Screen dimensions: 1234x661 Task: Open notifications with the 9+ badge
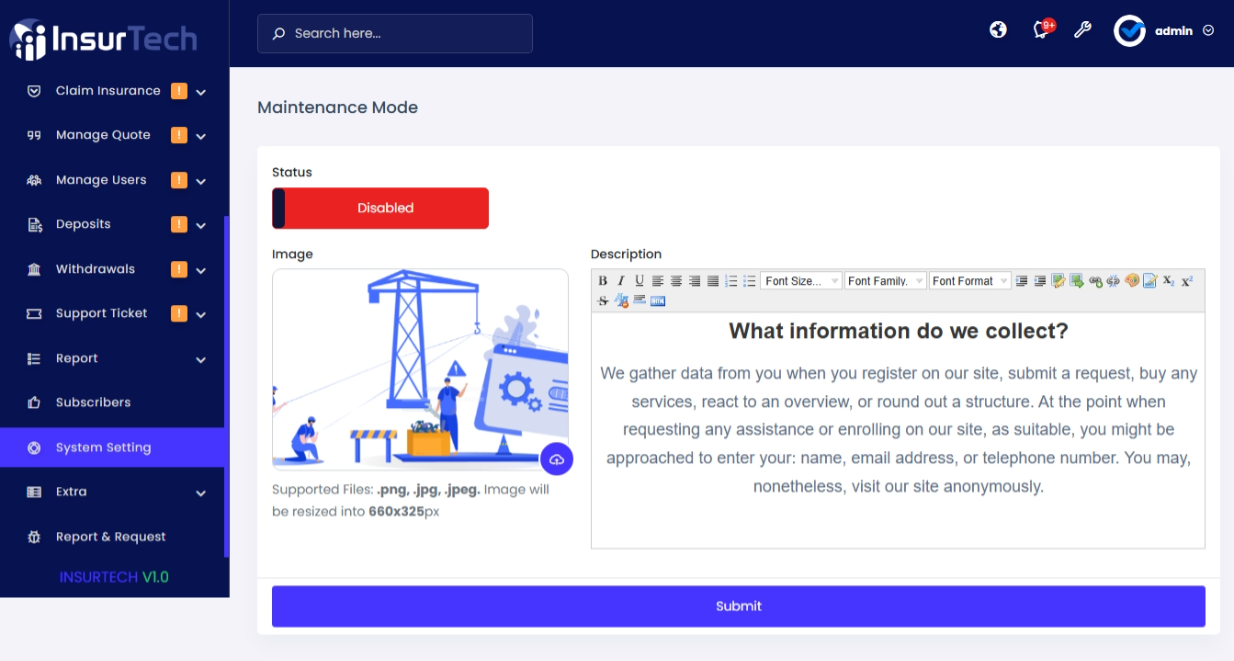[1041, 30]
